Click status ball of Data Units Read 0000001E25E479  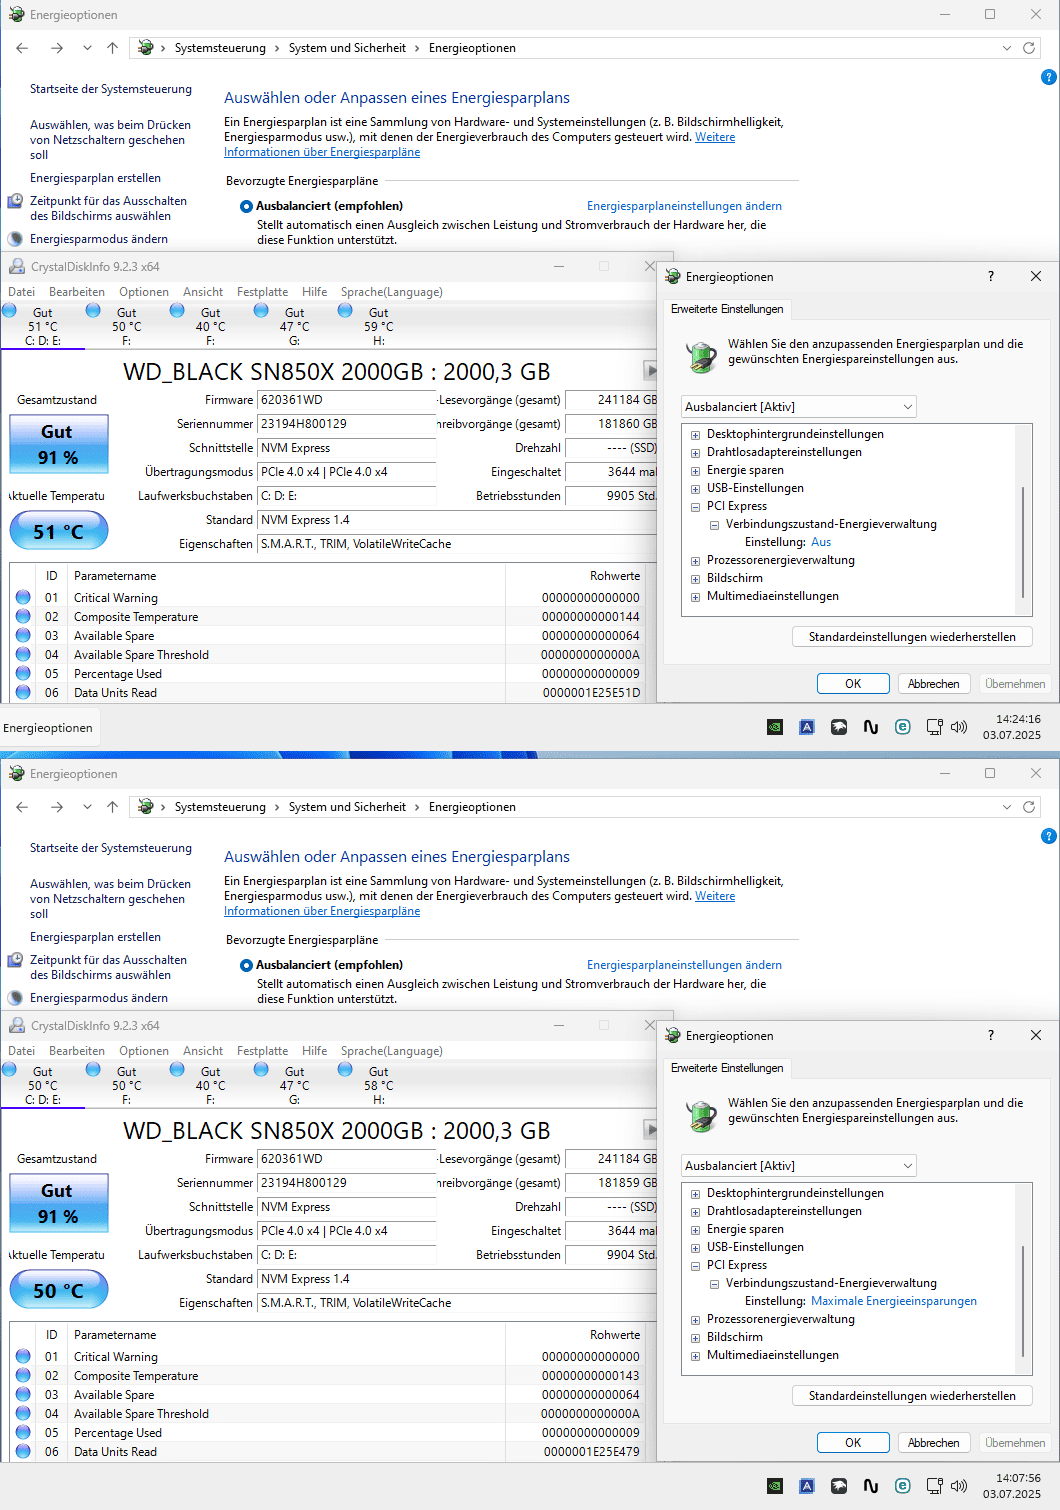point(23,1451)
